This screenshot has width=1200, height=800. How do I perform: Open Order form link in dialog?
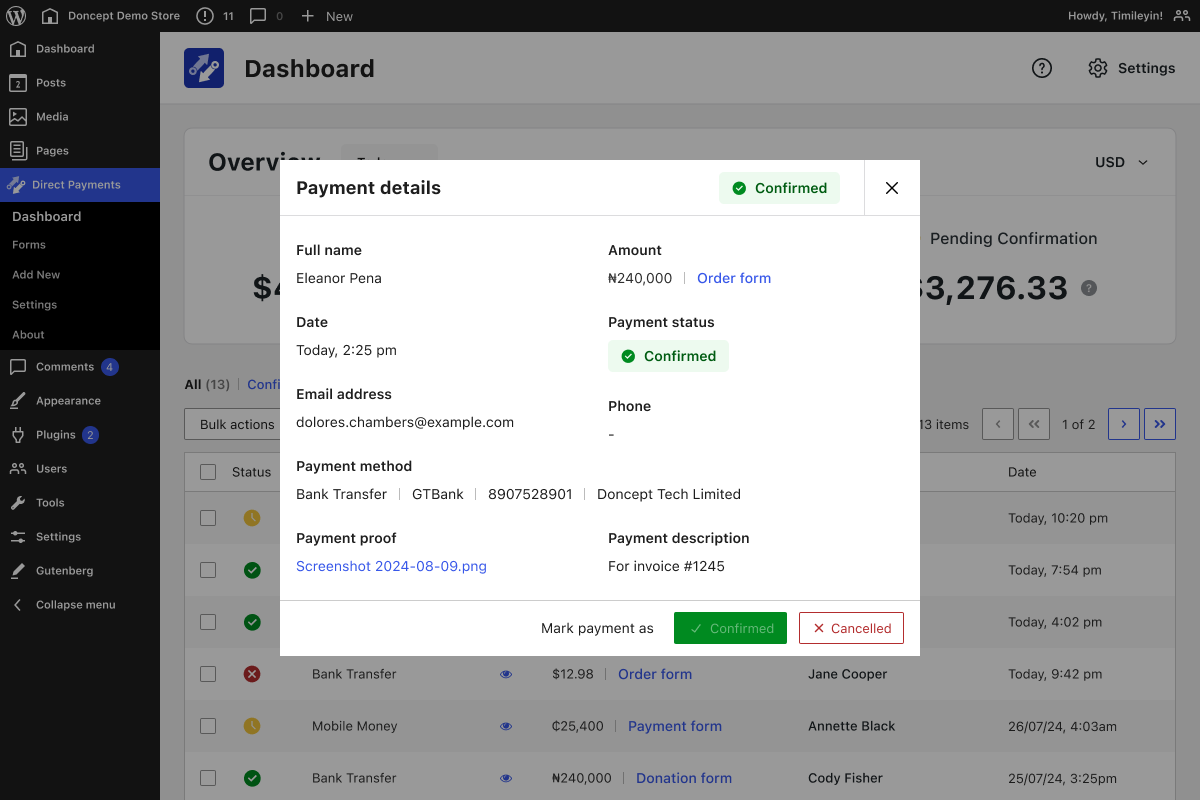(734, 278)
